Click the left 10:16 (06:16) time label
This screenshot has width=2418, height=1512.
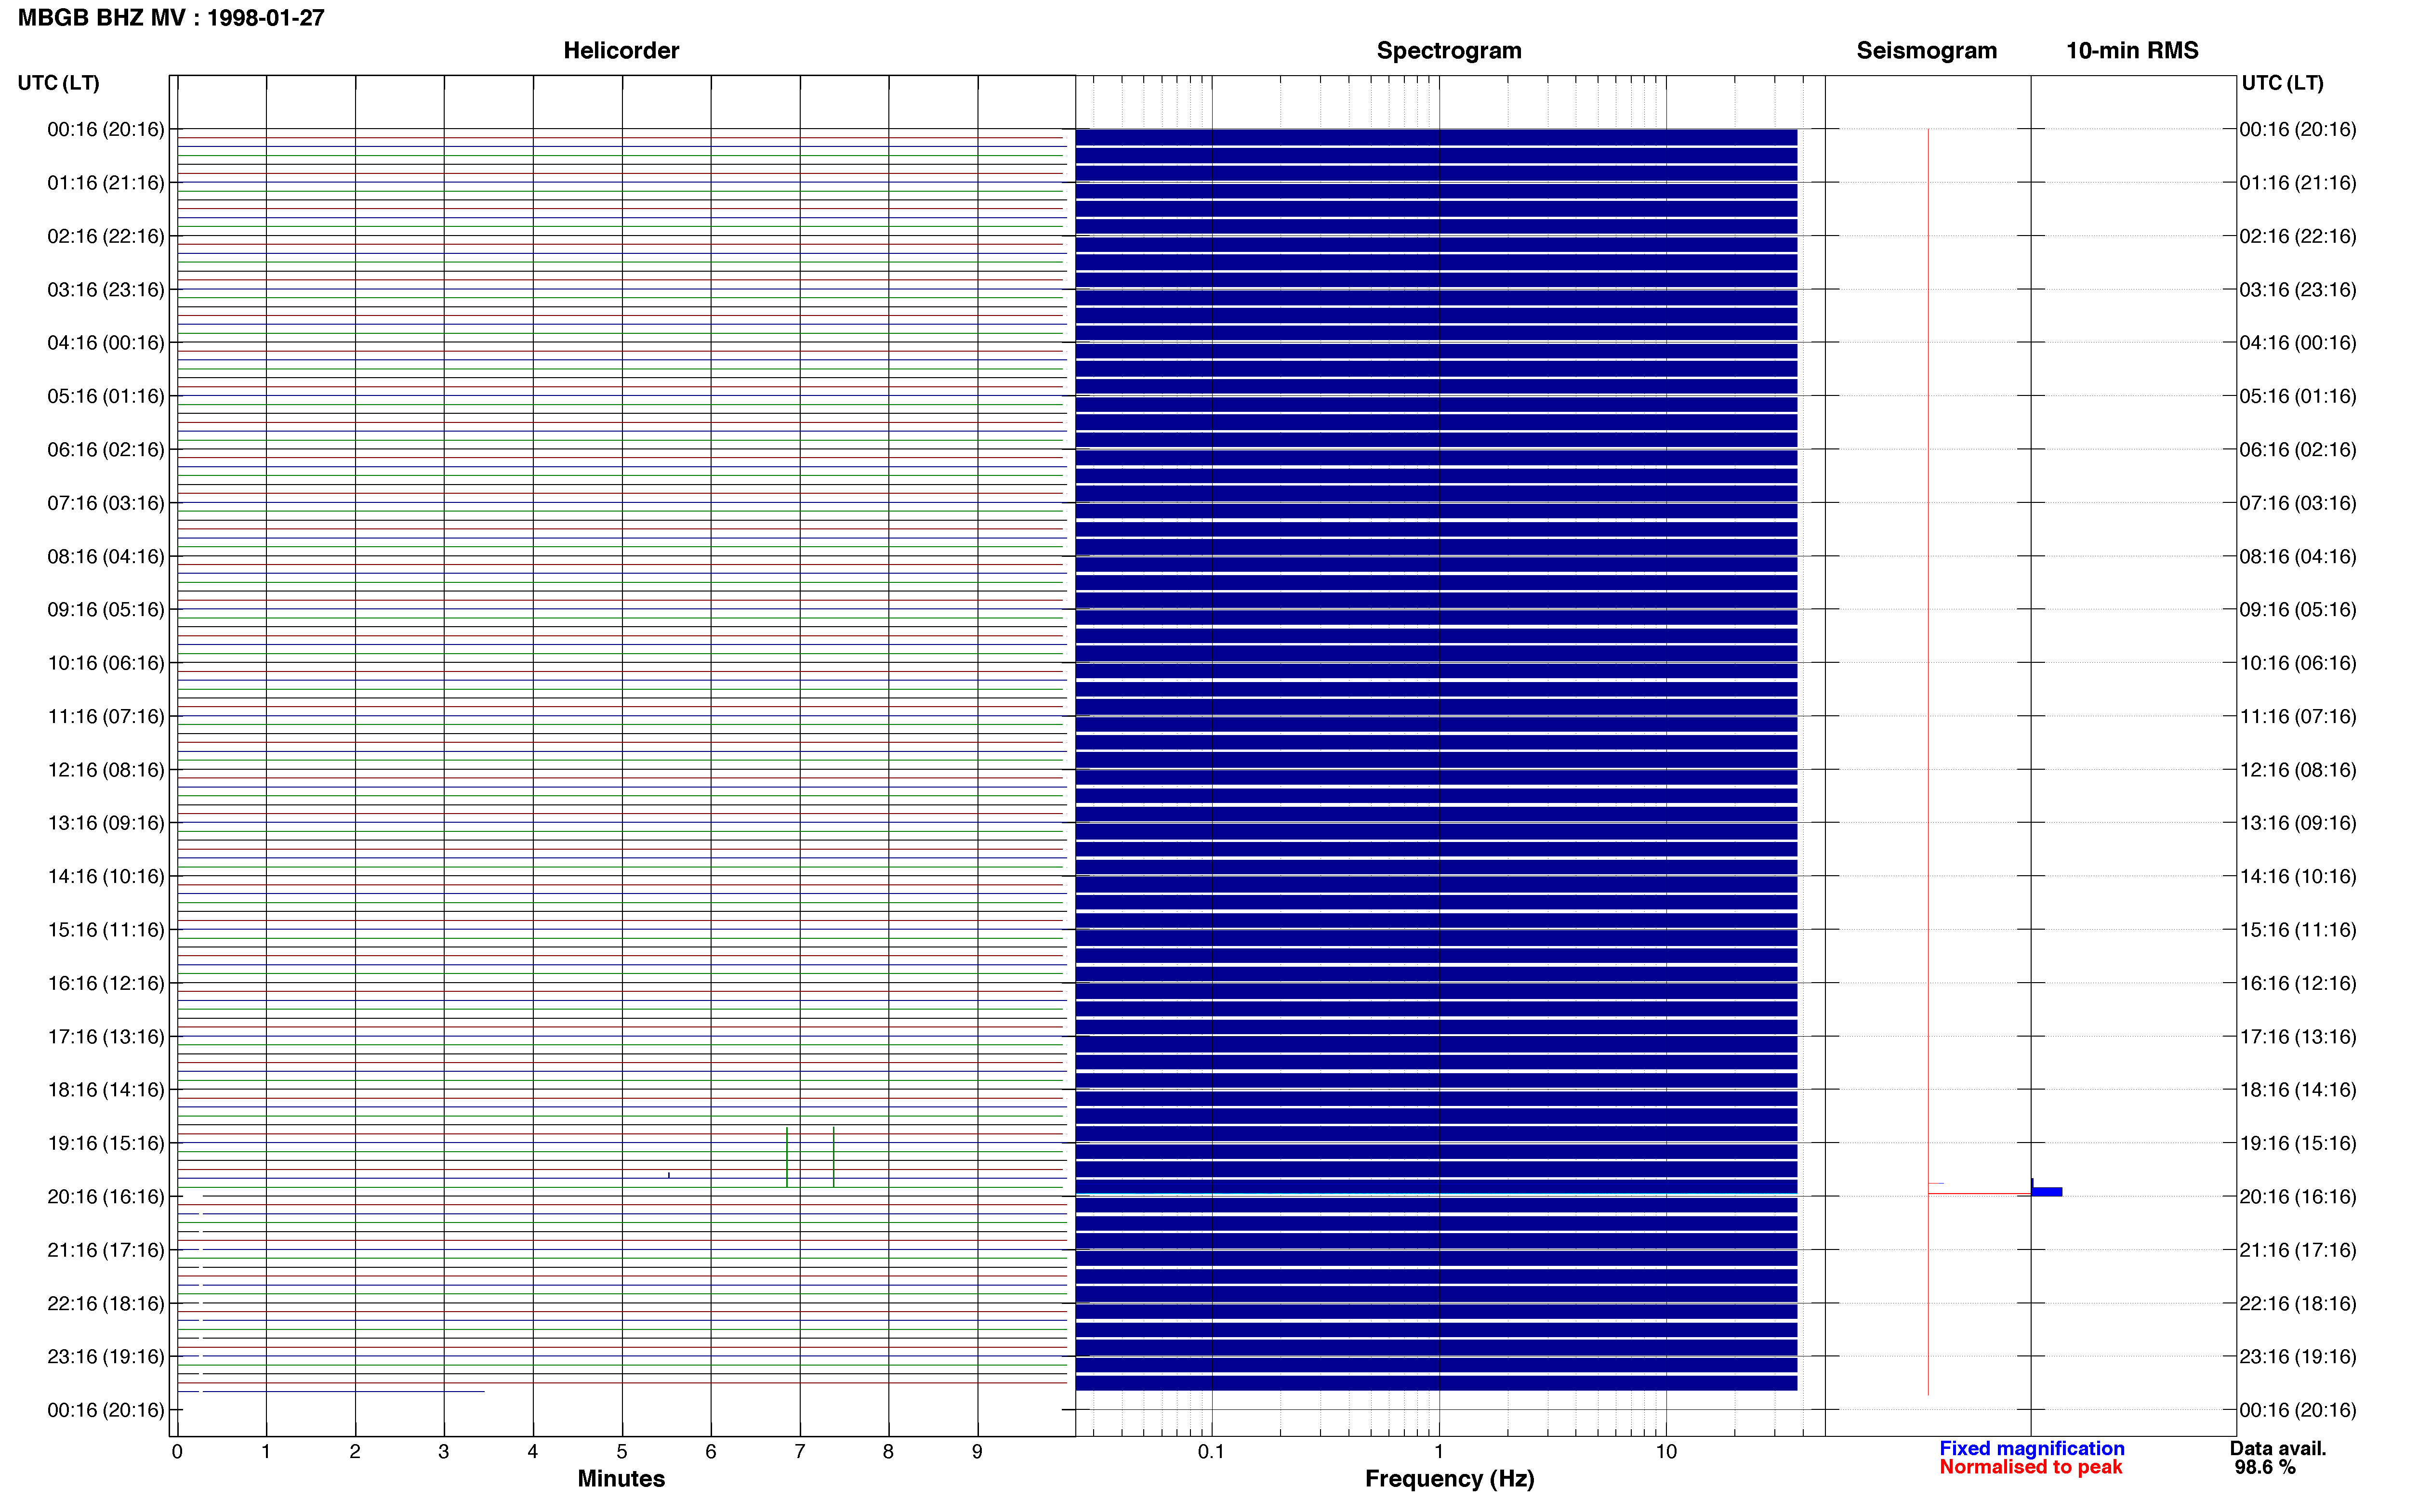click(106, 663)
